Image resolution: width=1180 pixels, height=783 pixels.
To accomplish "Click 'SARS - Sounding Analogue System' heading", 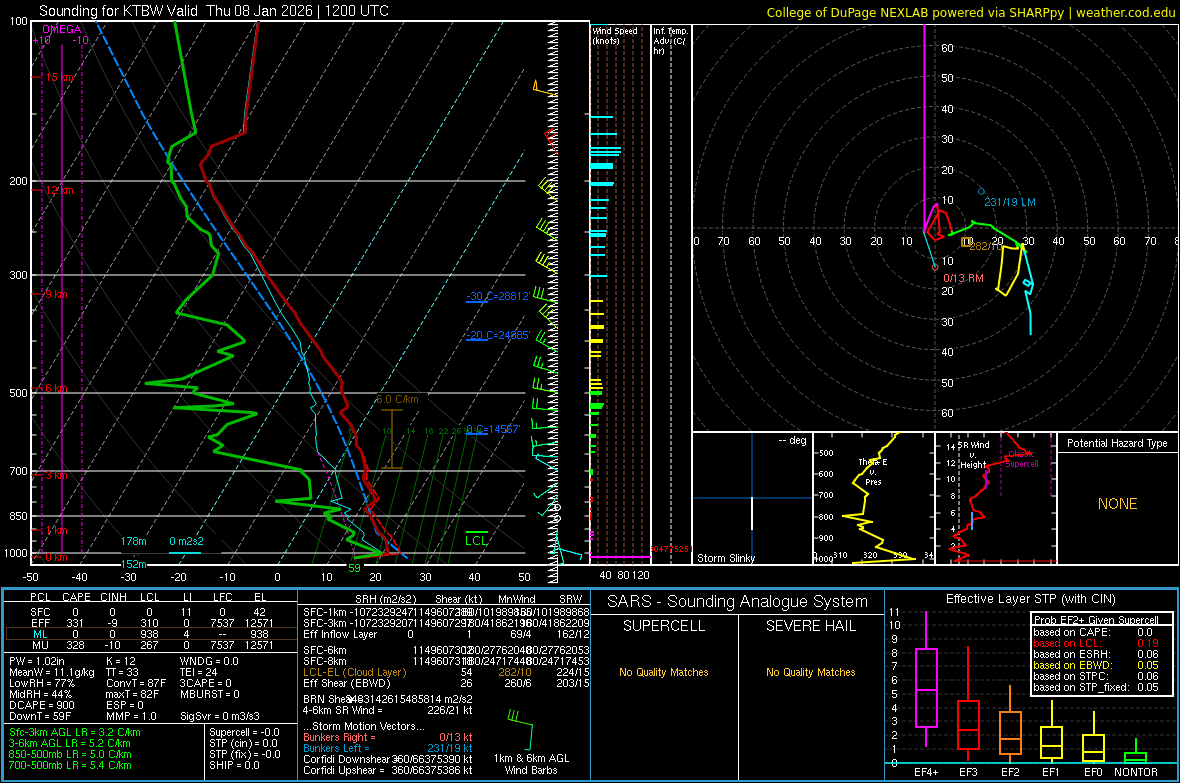I will click(x=737, y=602).
